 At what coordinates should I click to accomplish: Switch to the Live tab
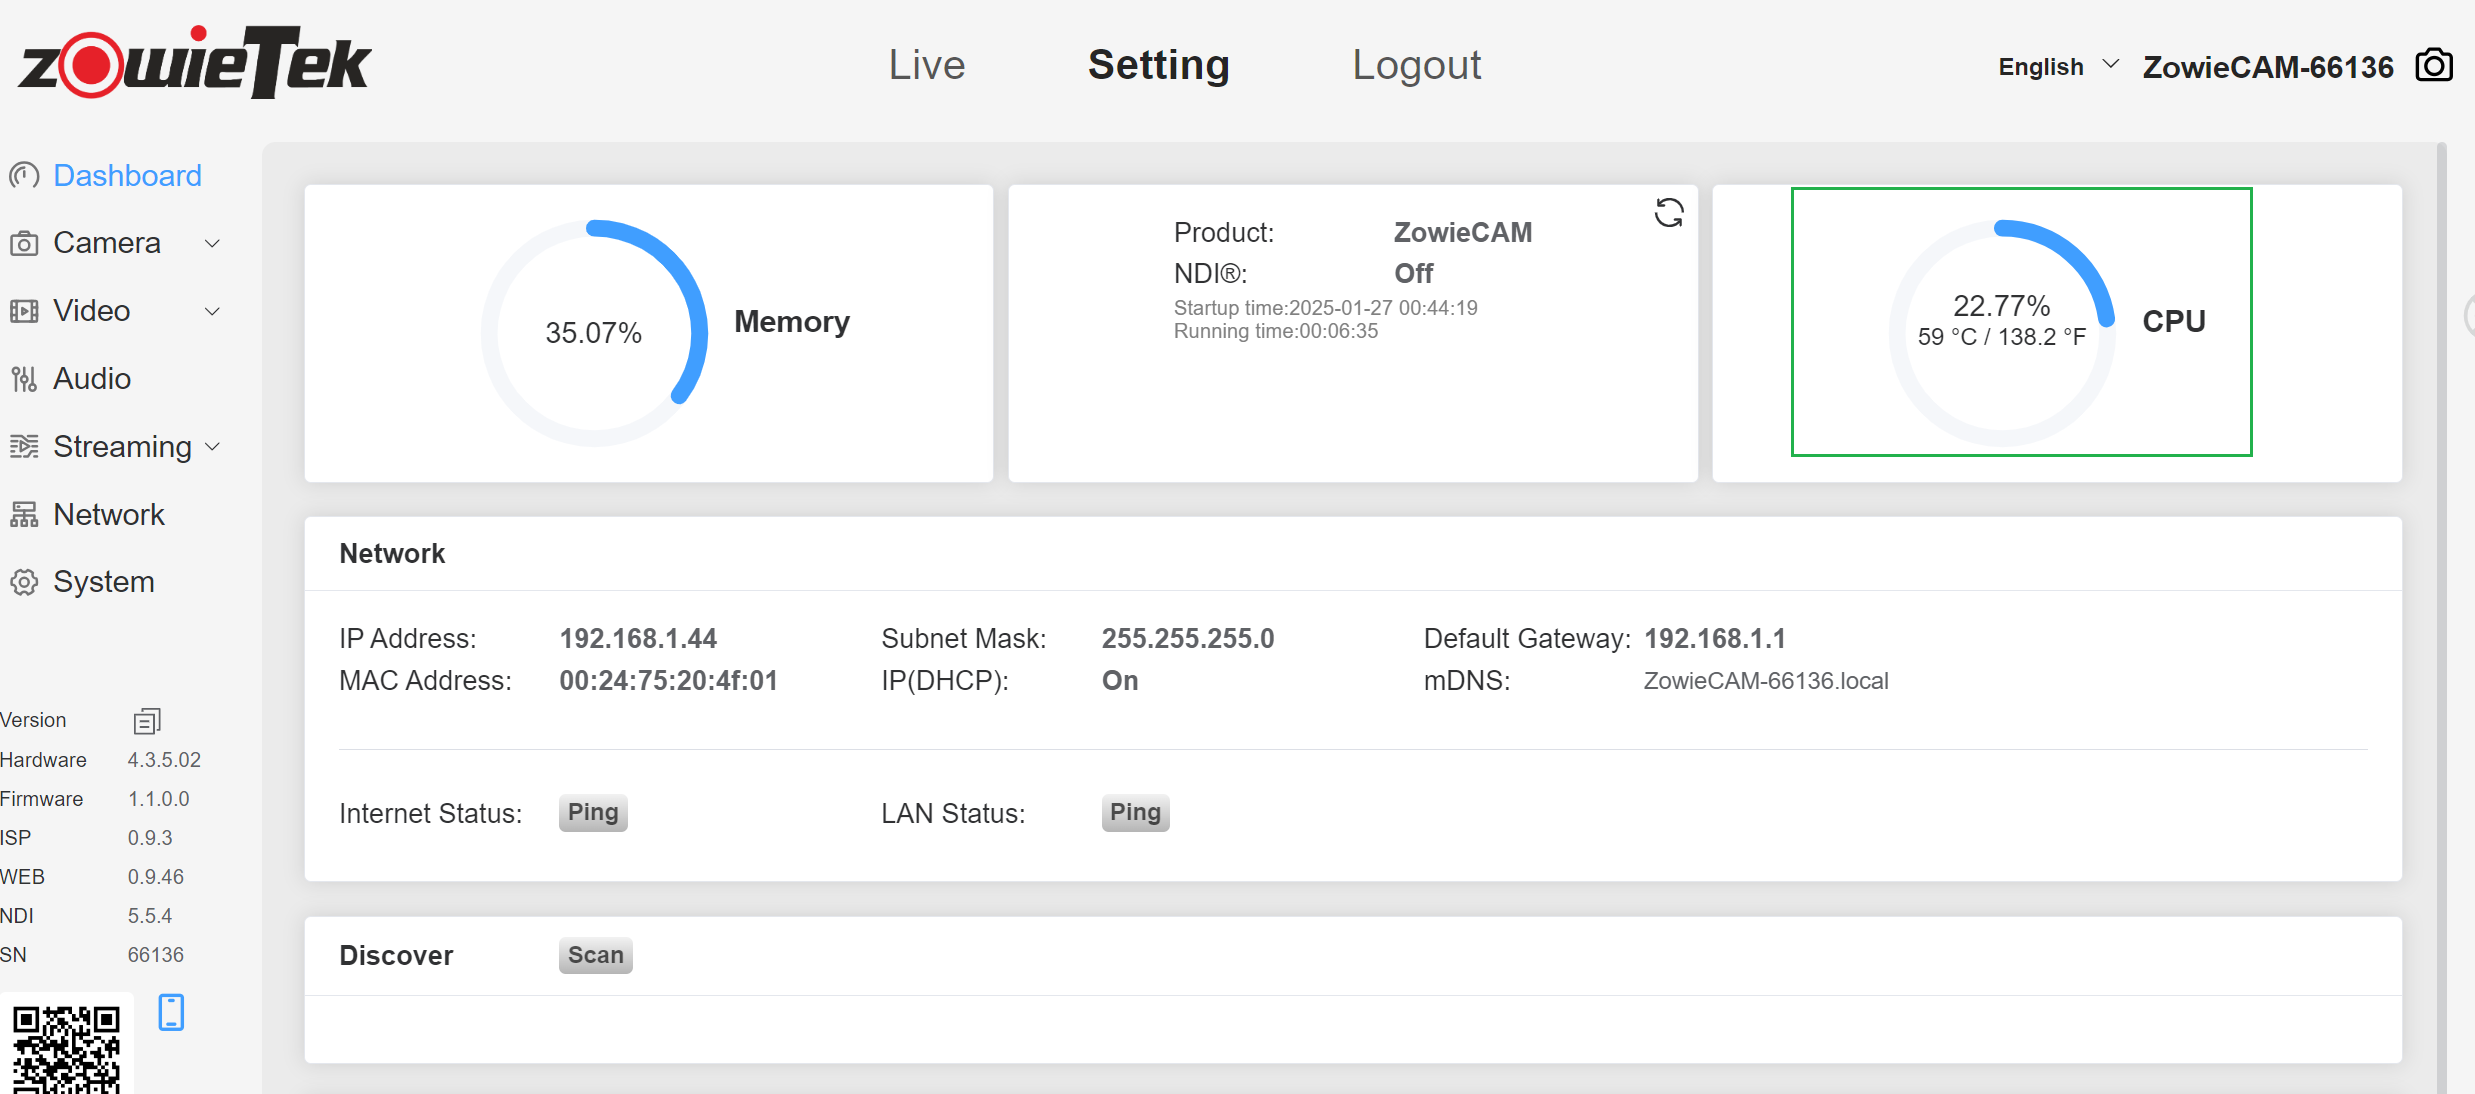[926, 65]
